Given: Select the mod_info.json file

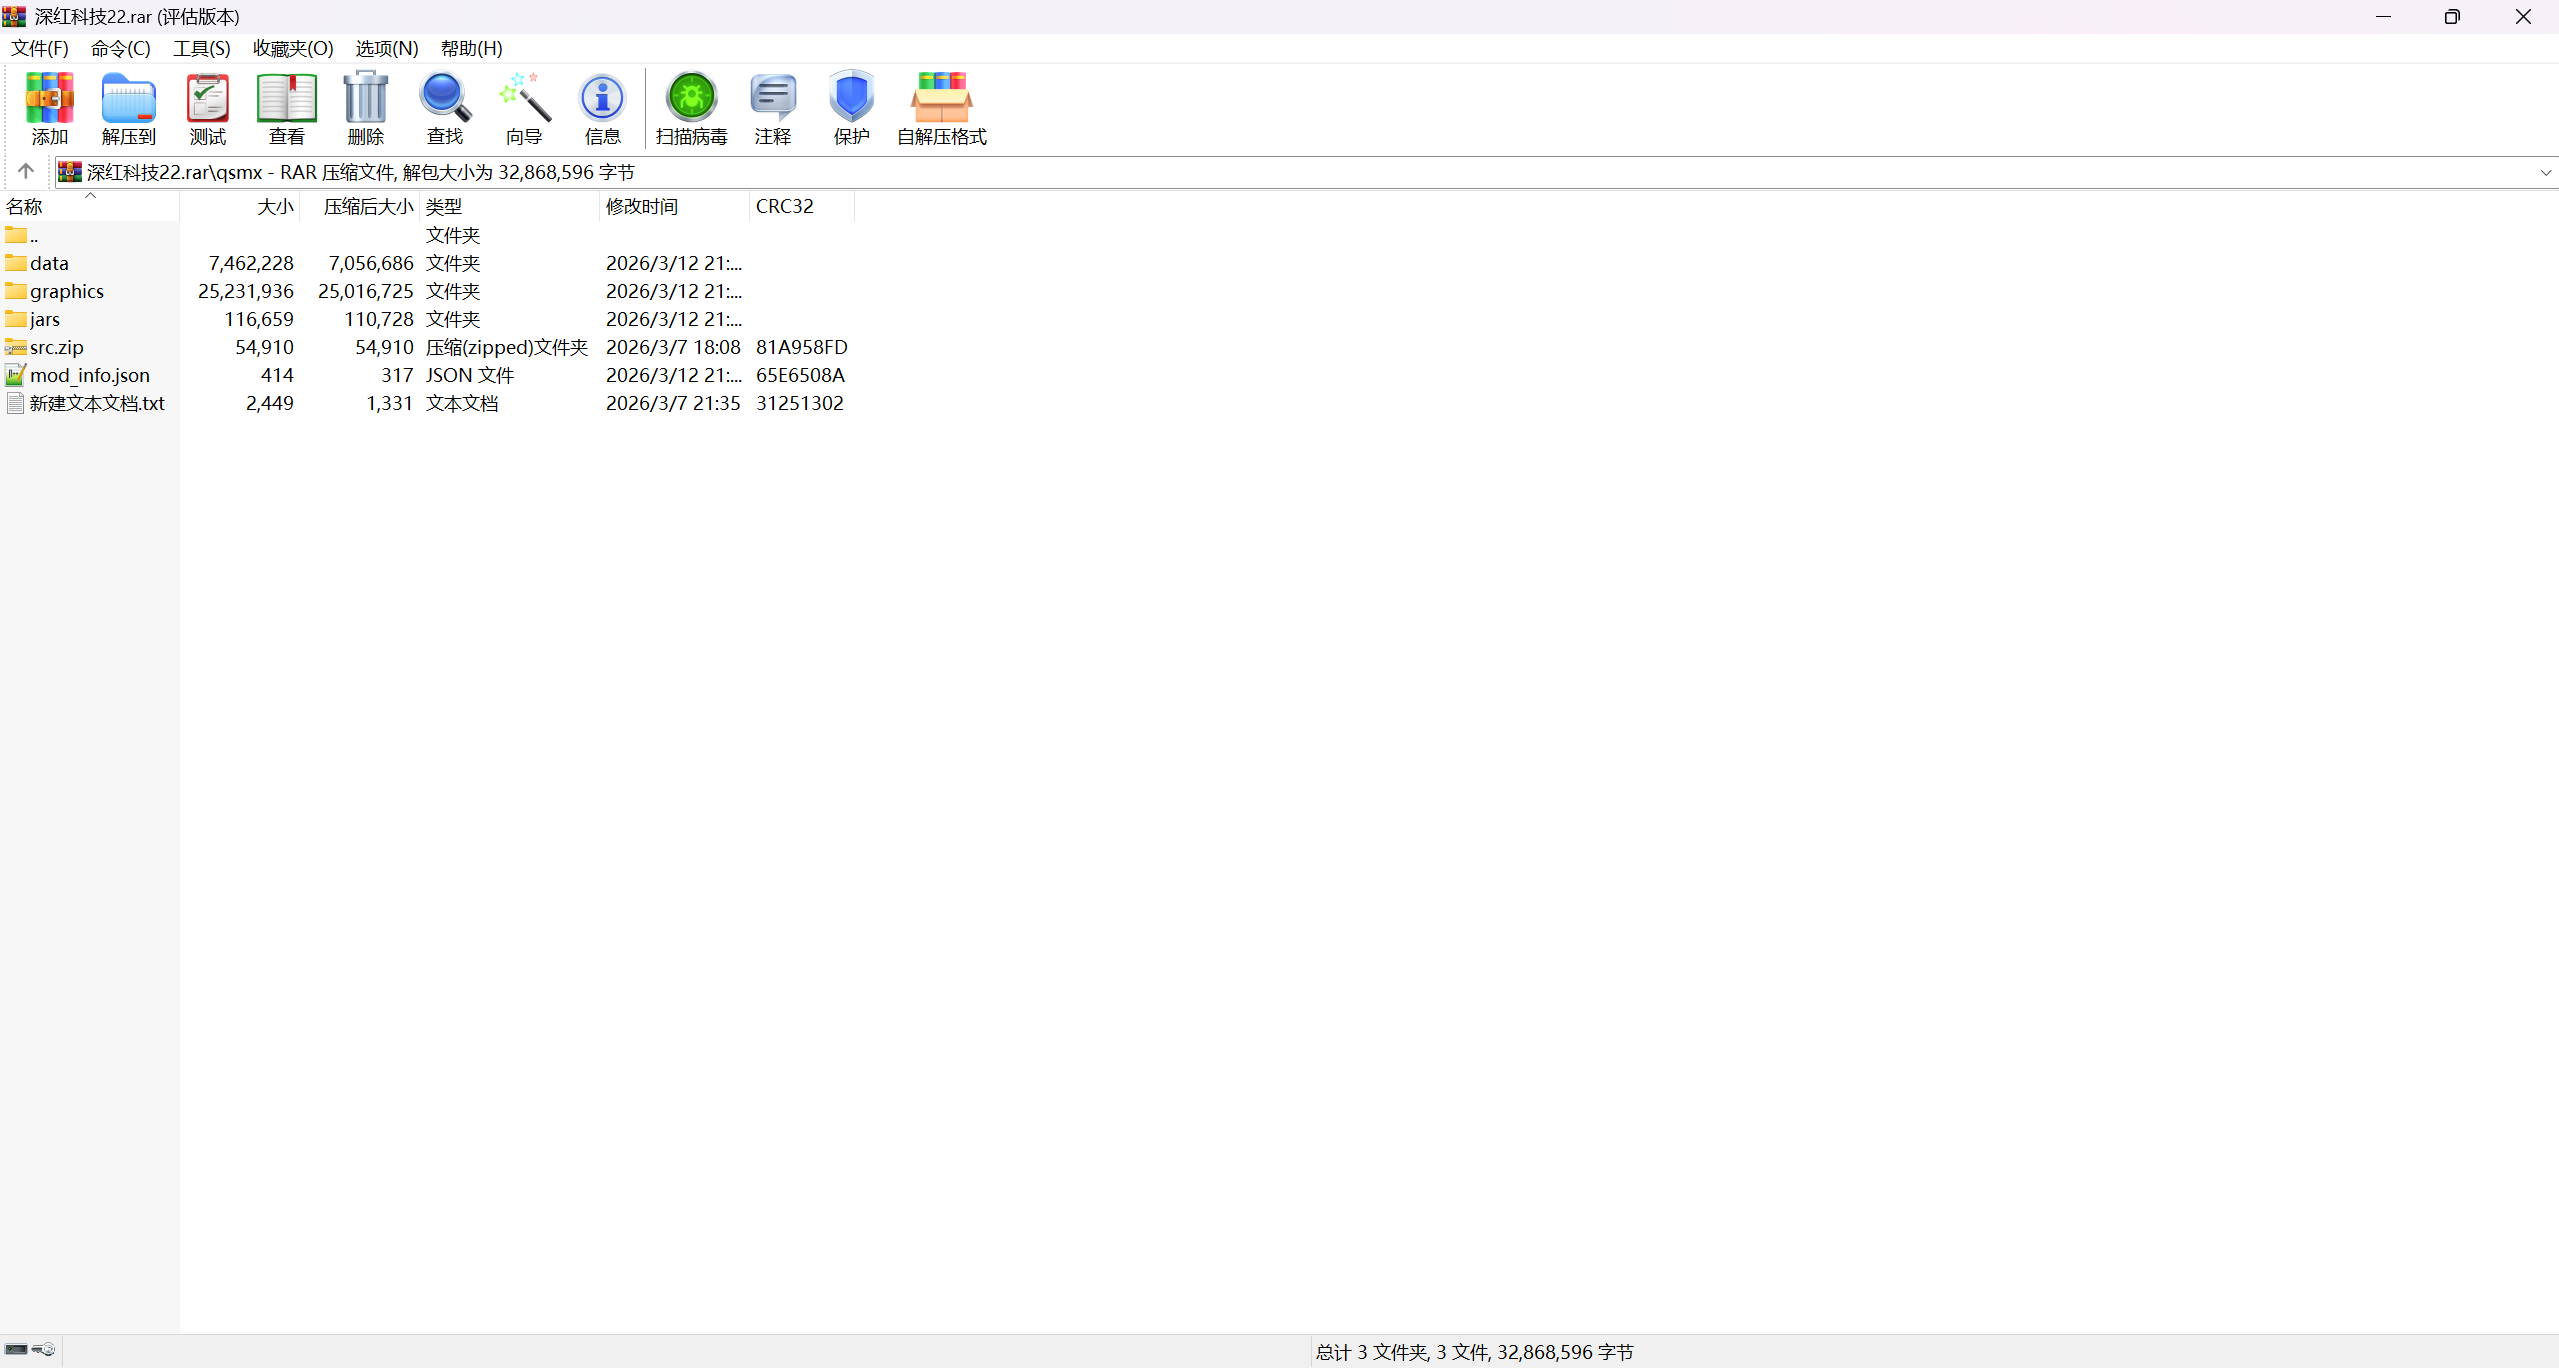Looking at the screenshot, I should coord(89,375).
